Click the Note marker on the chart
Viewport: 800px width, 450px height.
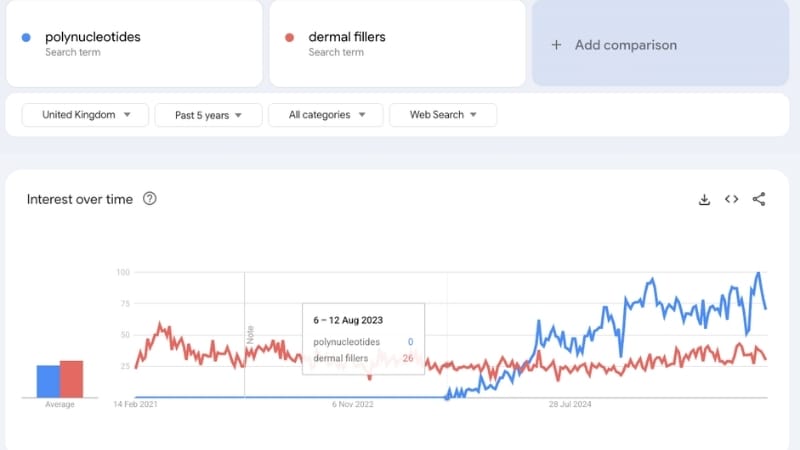point(250,335)
